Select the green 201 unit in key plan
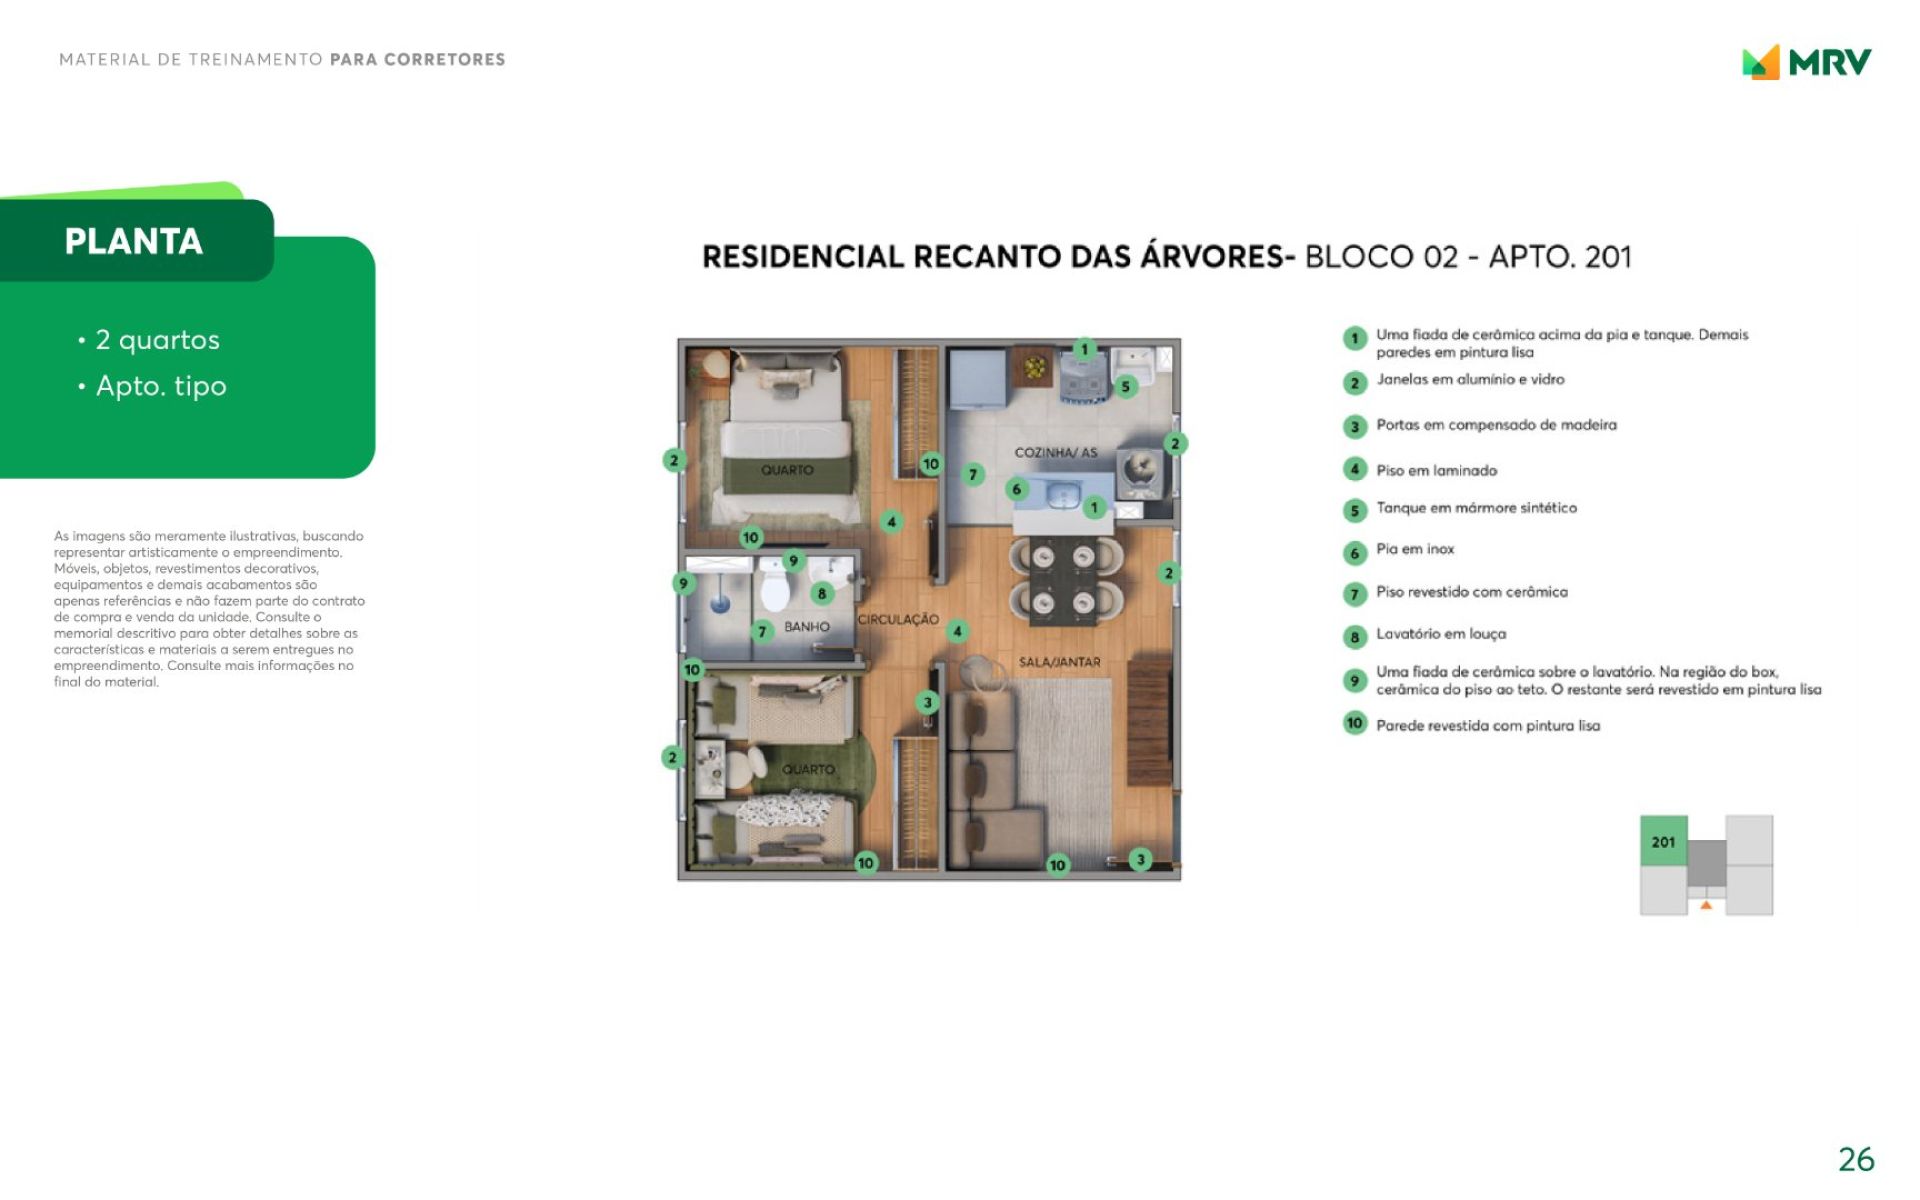 point(1663,841)
